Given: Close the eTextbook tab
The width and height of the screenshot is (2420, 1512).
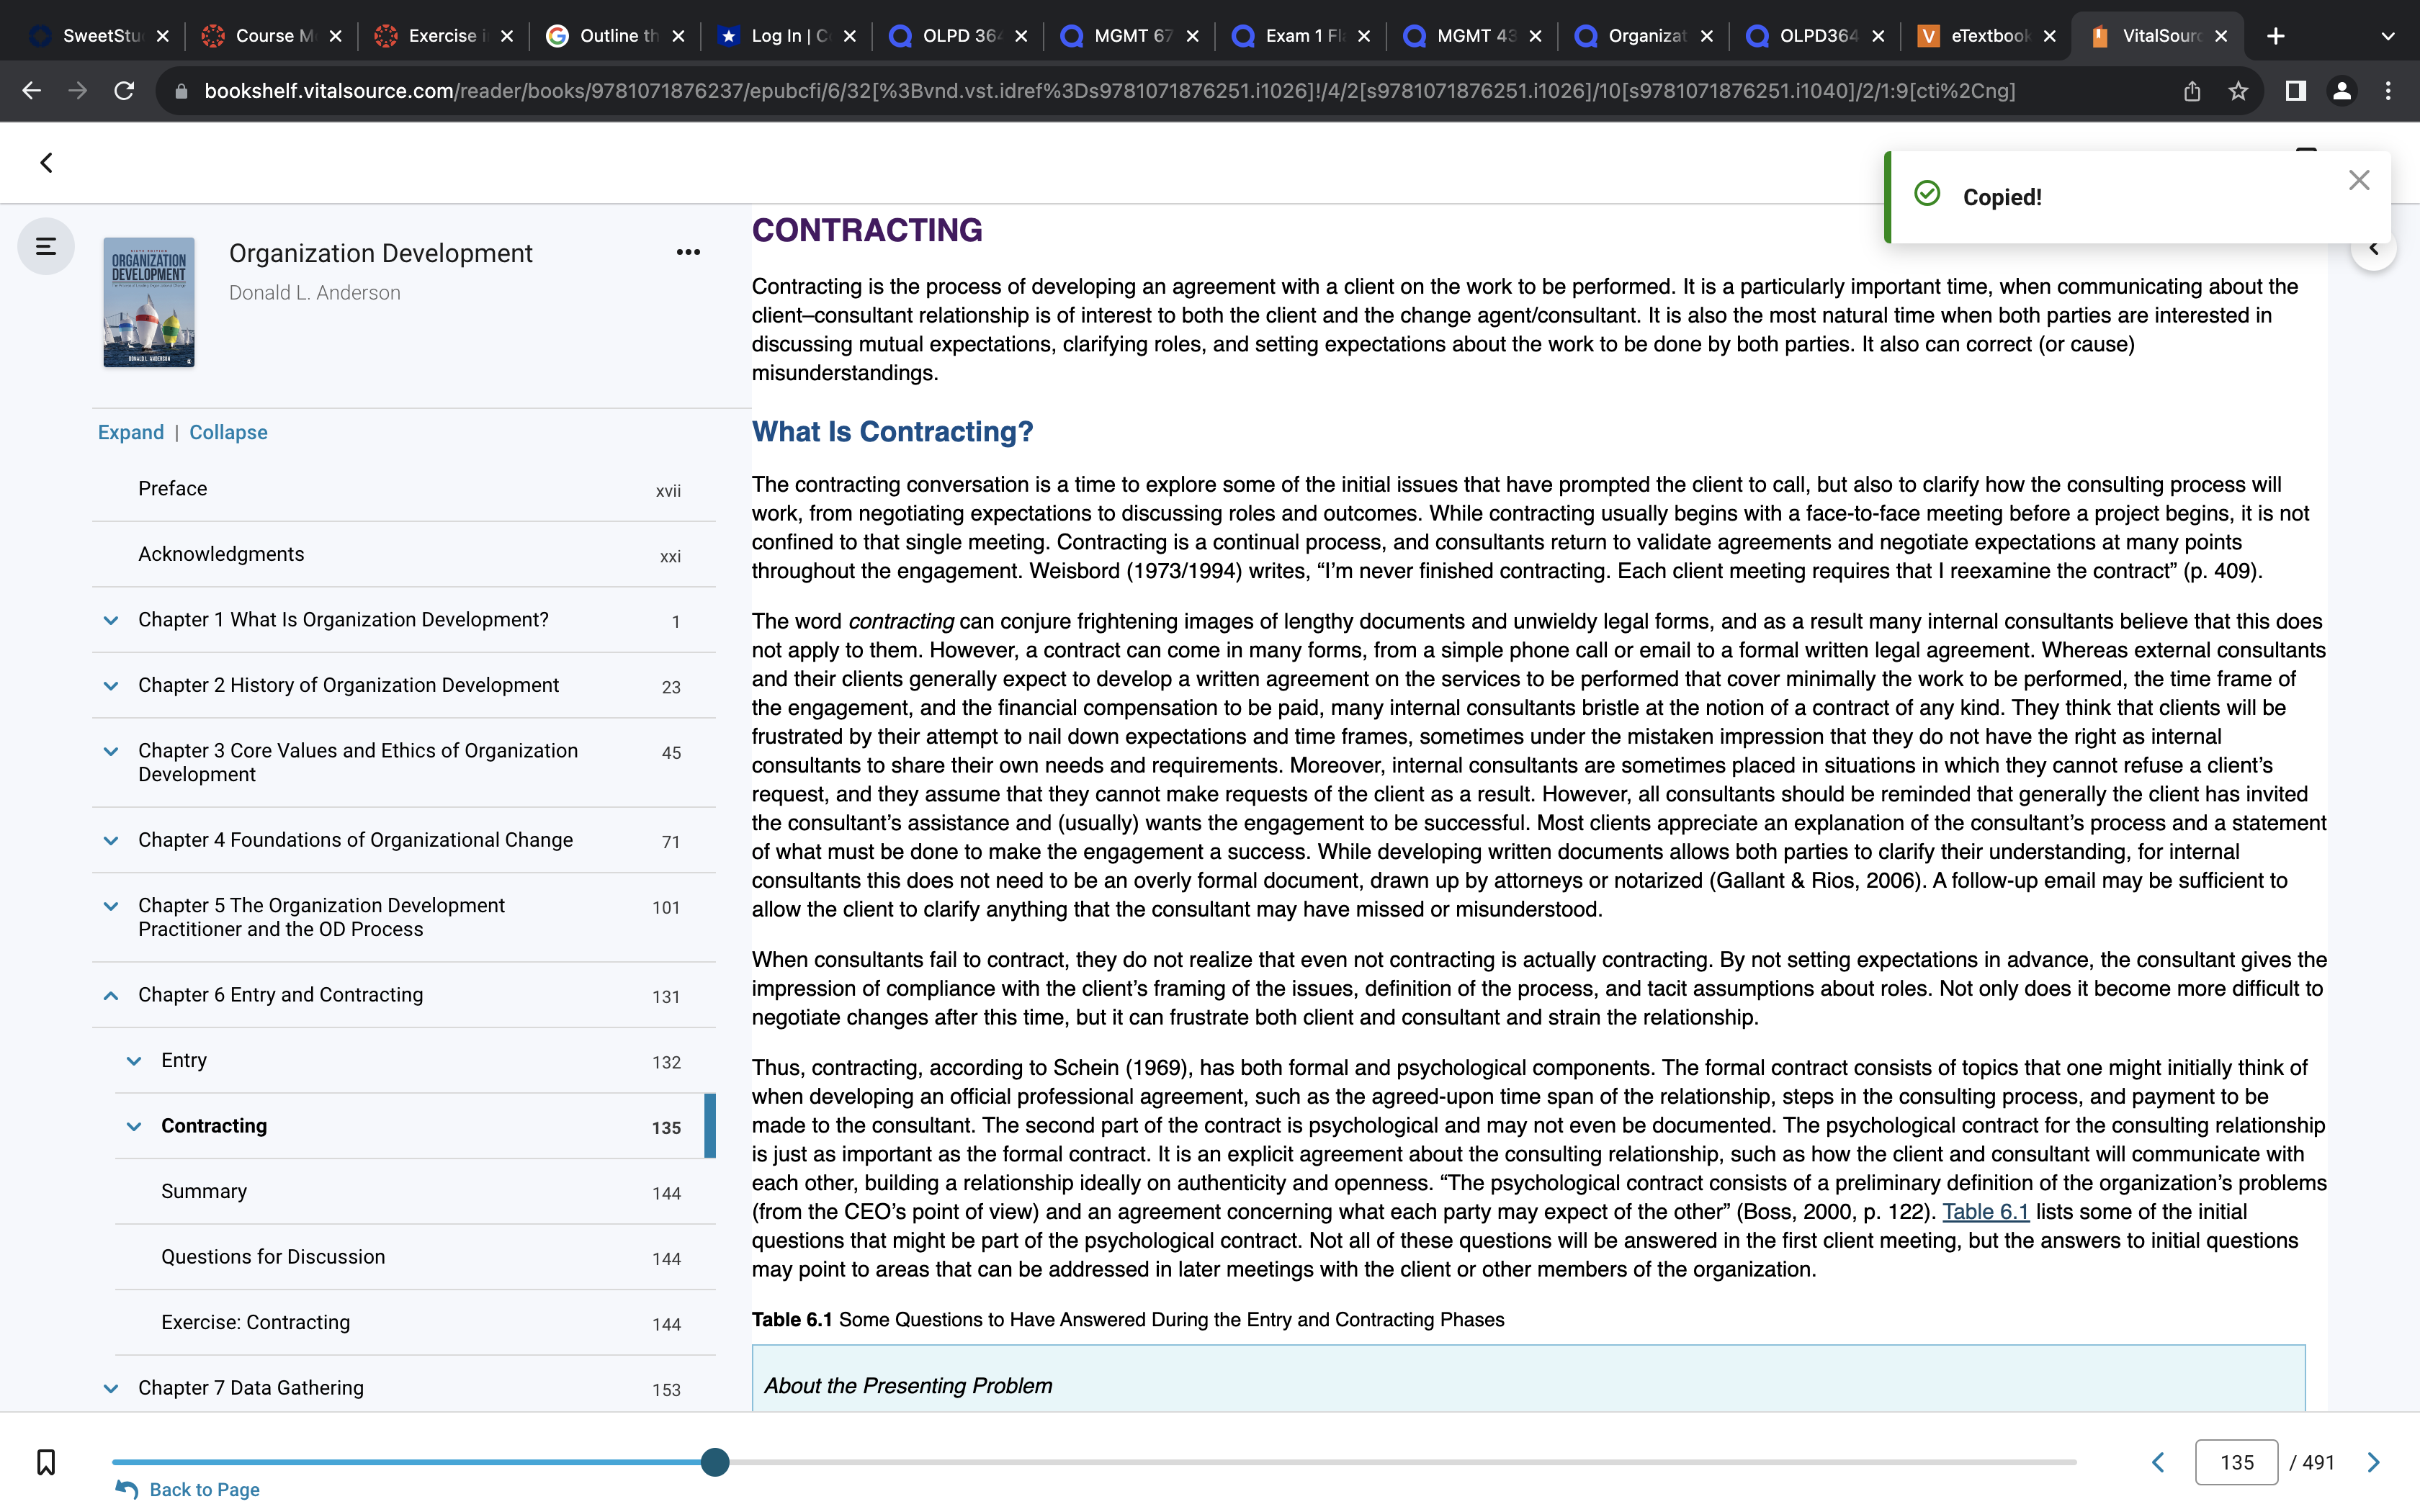Looking at the screenshot, I should (x=2049, y=36).
